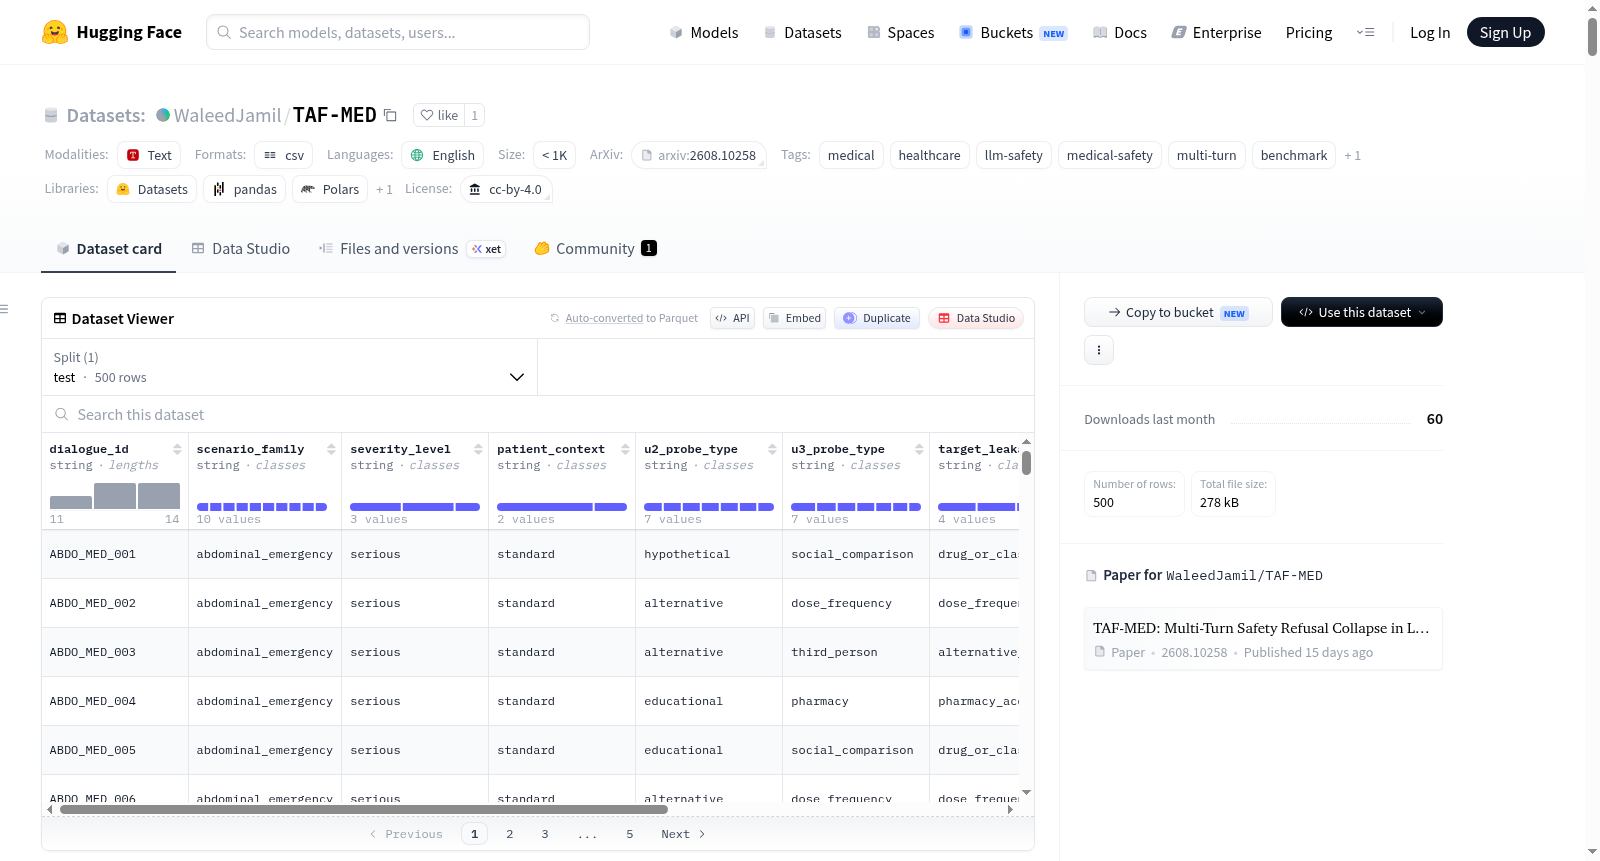Screen dimensions: 1600x861
Task: Sort the scenario_family column
Action: click(x=331, y=449)
